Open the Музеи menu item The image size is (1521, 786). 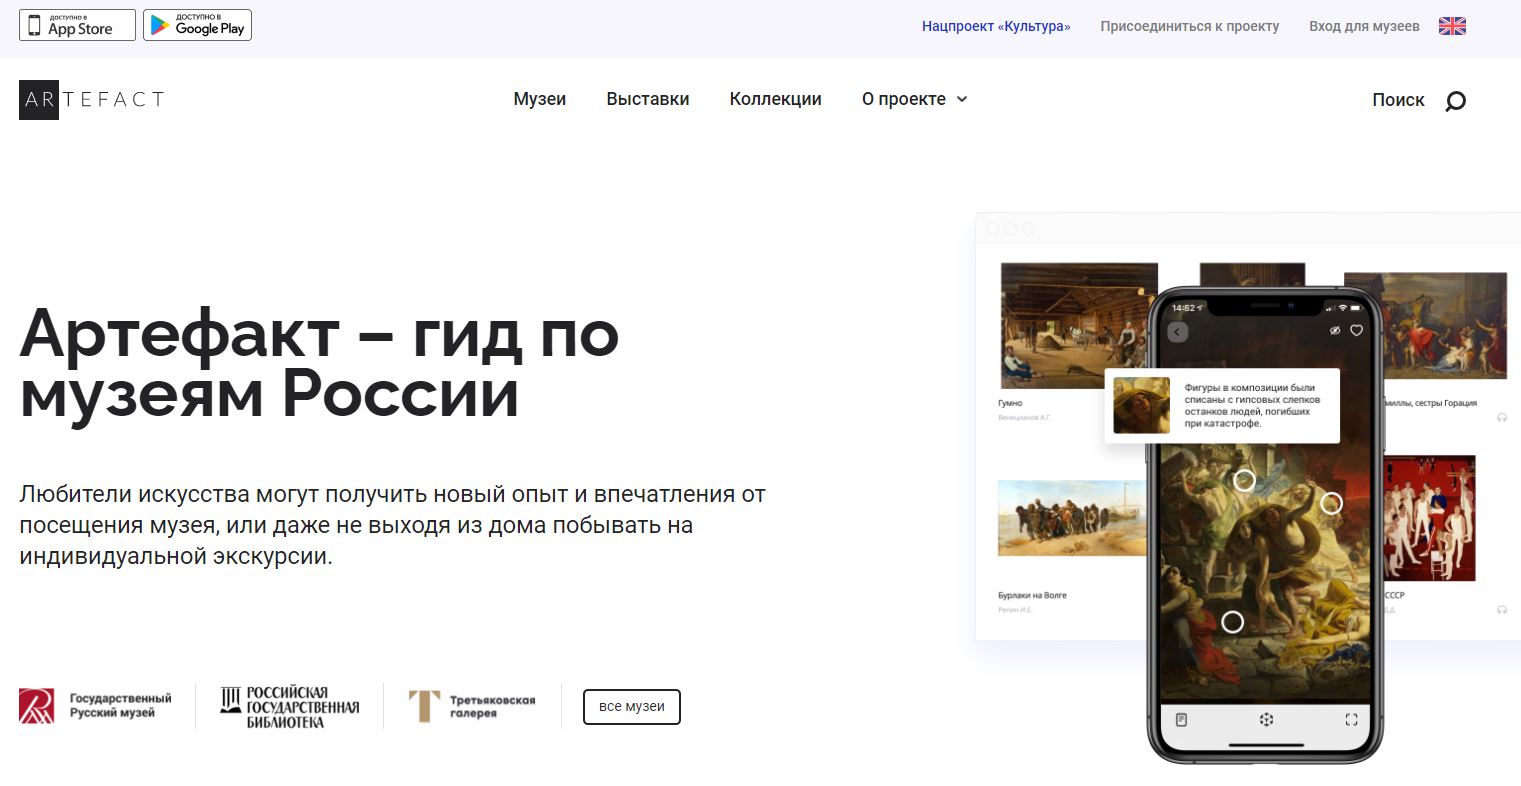pyautogui.click(x=540, y=99)
